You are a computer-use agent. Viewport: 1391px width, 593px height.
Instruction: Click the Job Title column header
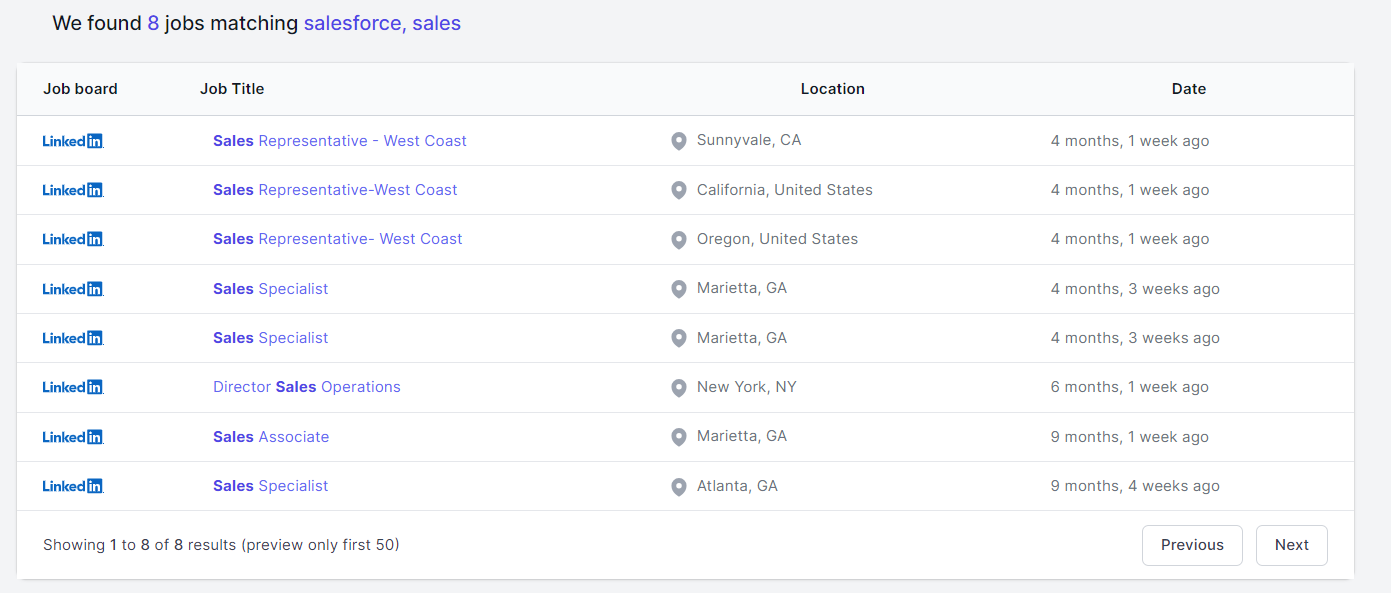tap(232, 89)
